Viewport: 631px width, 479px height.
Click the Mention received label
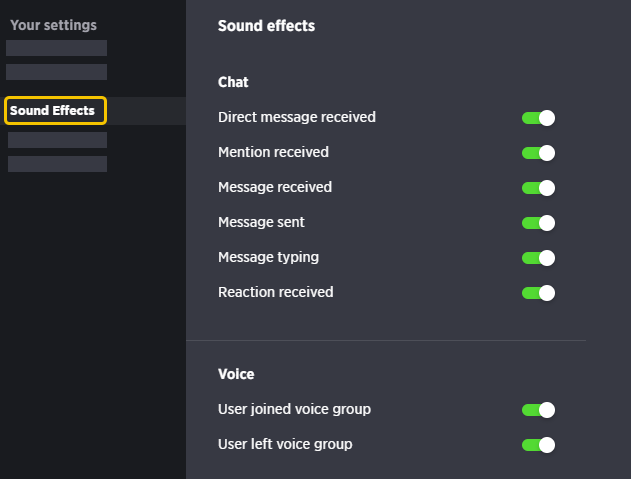point(273,152)
